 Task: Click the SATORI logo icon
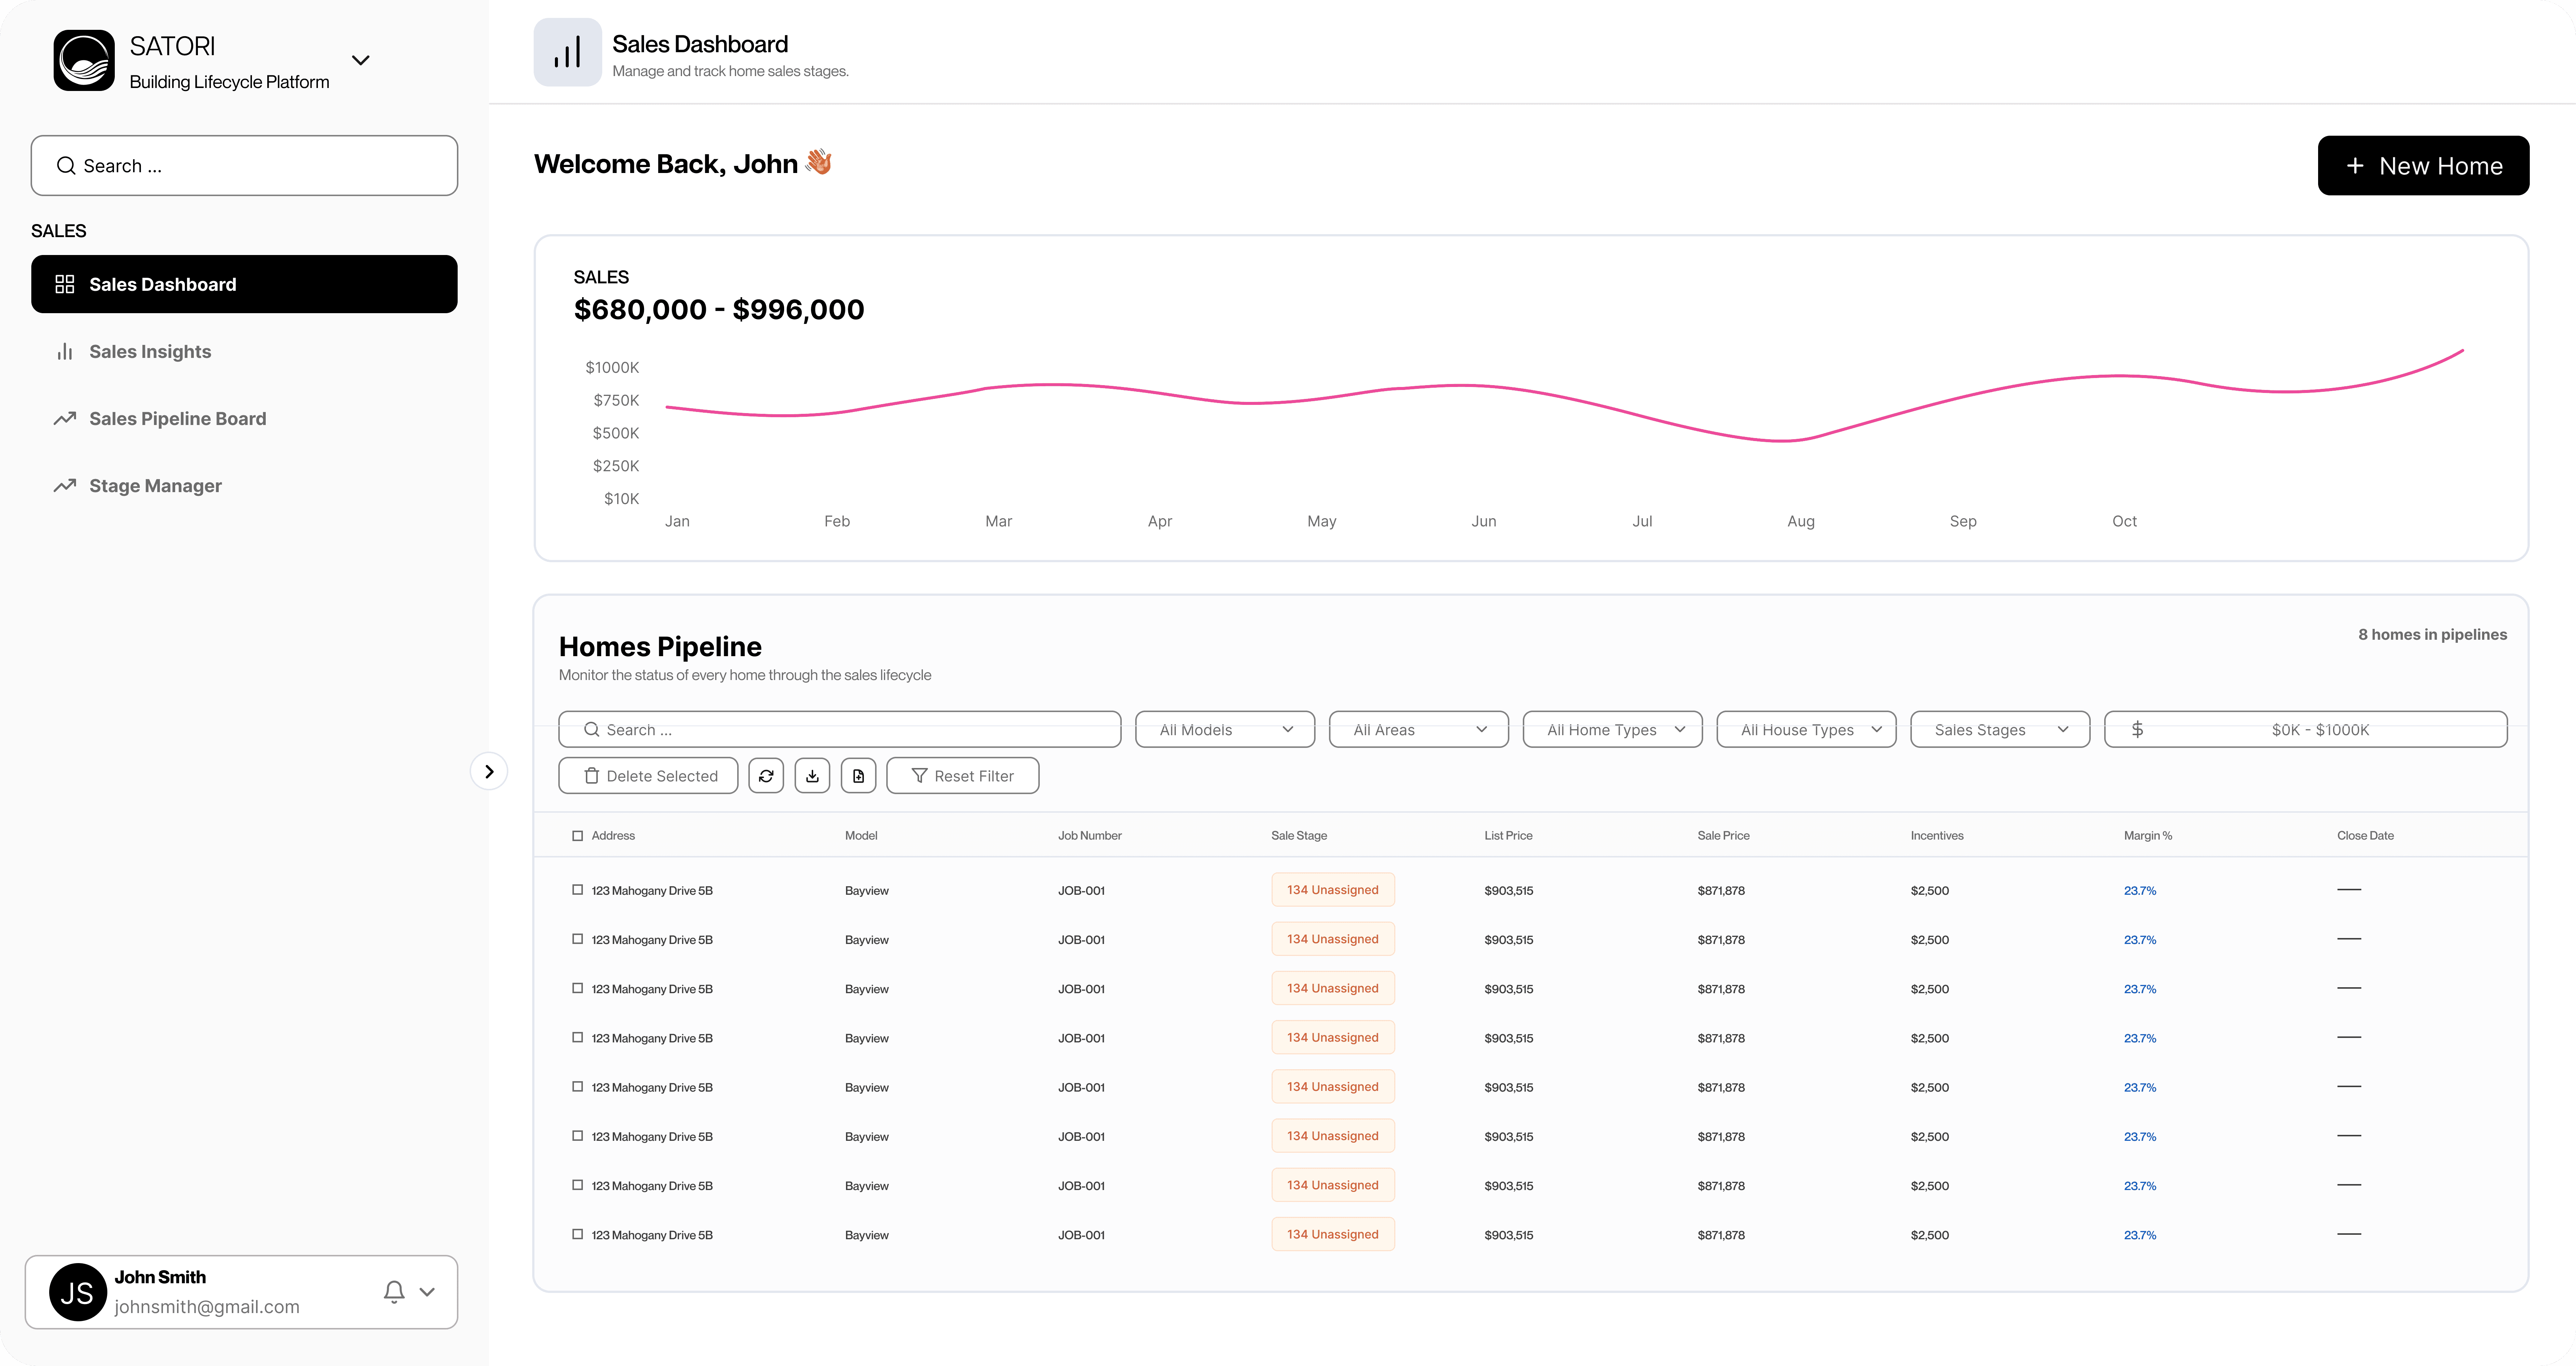click(x=84, y=60)
